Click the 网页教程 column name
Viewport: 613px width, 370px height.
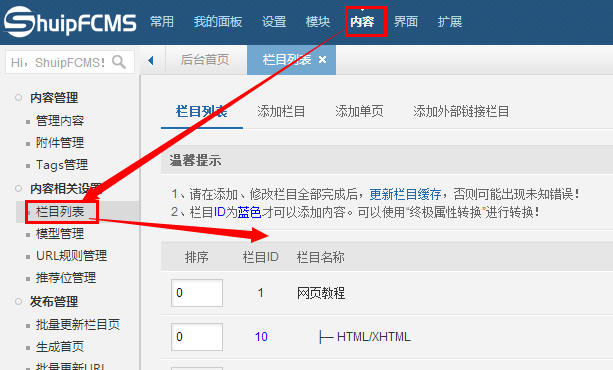(321, 293)
